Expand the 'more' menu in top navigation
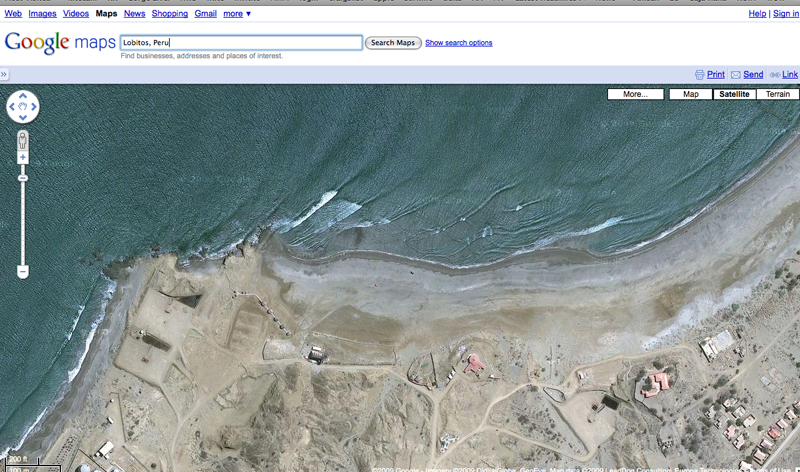 tap(237, 14)
